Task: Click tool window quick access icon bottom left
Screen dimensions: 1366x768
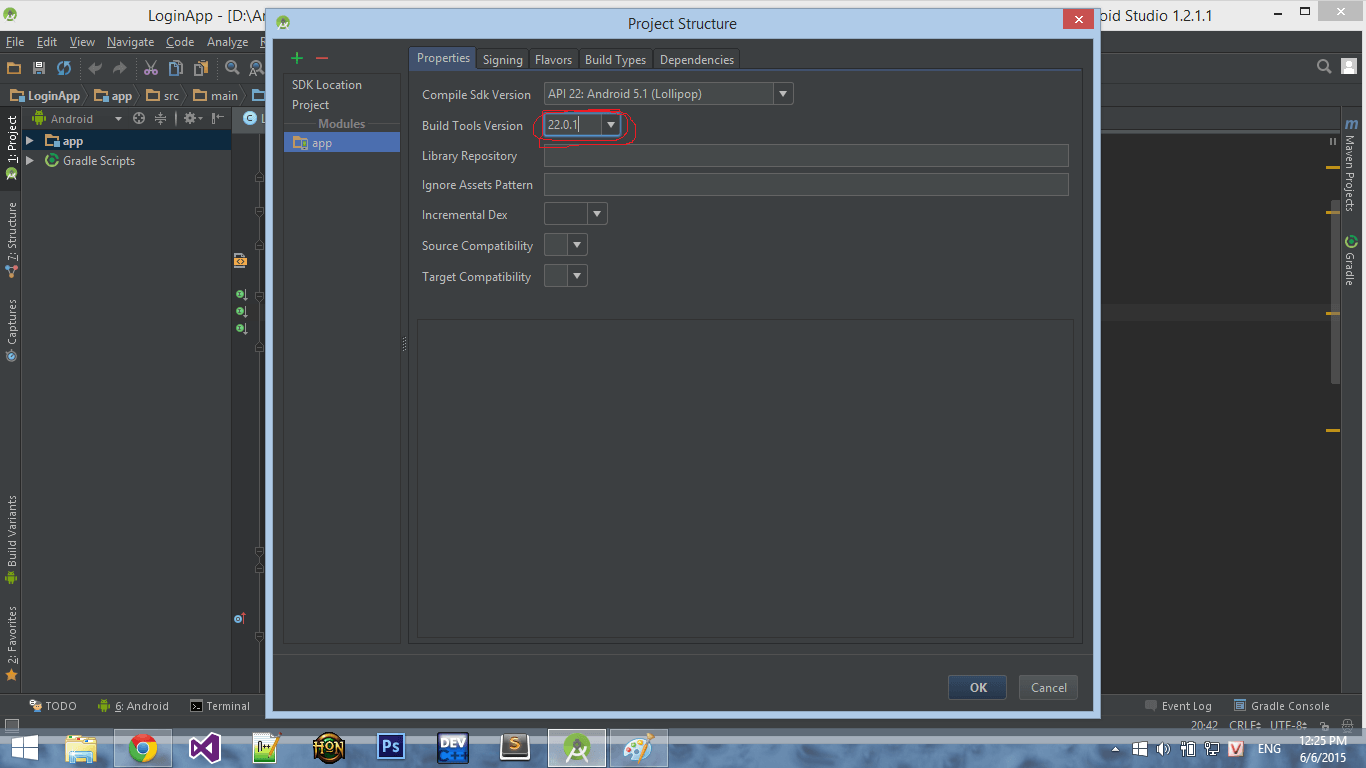Action: (11, 725)
